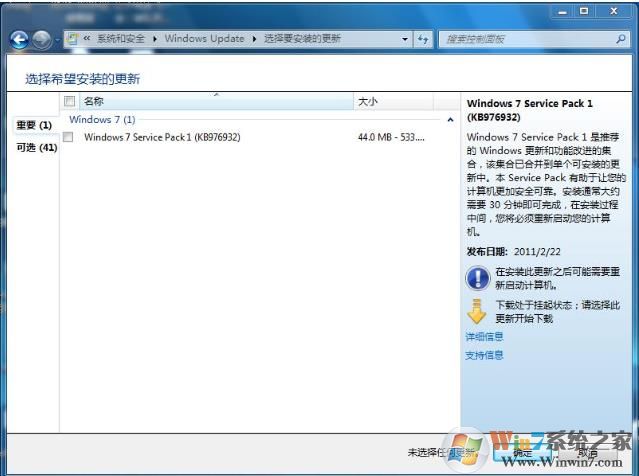Toggle the select-all checkbox in header
The width and height of the screenshot is (639, 476).
click(69, 101)
